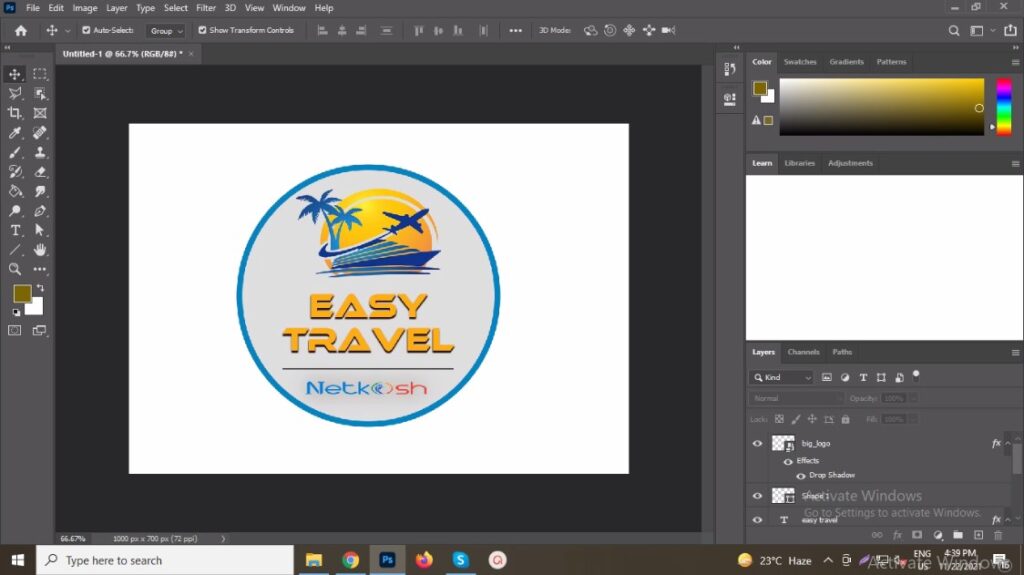Add a layer mask

(917, 535)
